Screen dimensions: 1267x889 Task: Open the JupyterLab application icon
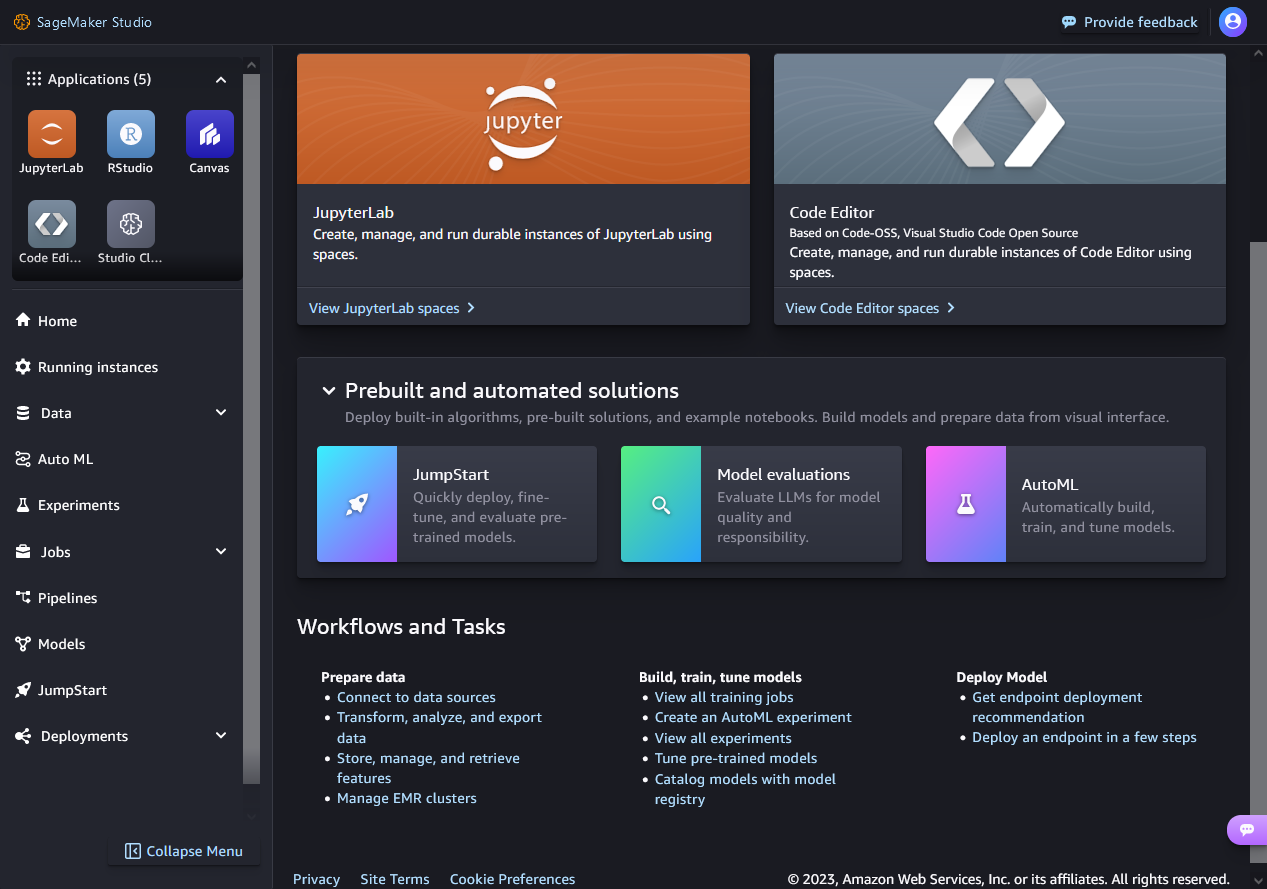point(51,134)
